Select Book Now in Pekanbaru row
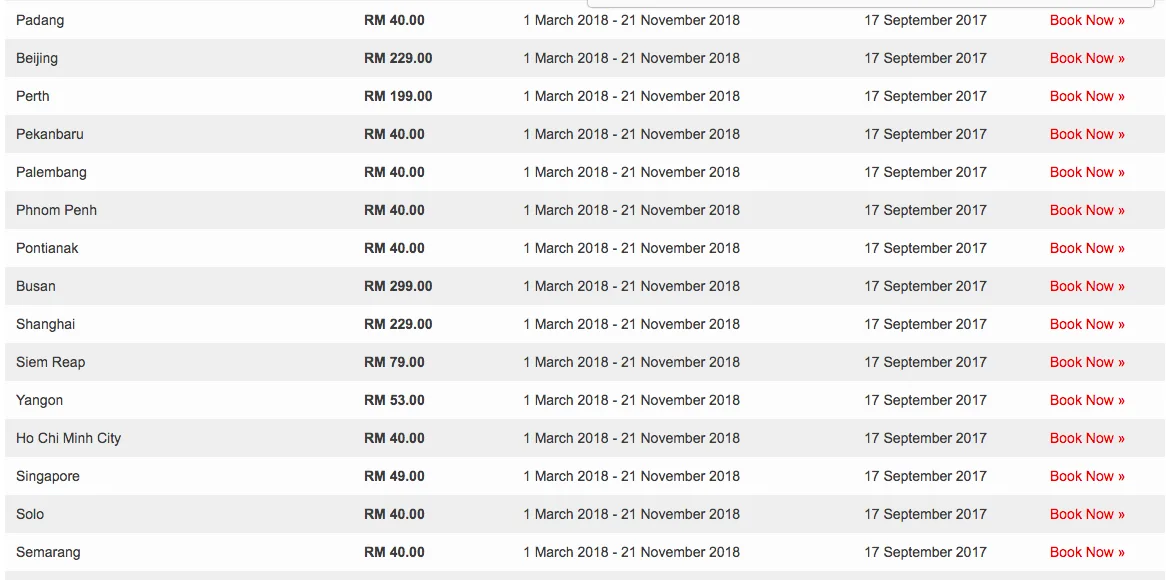This screenshot has height=580, width=1166. (1086, 134)
